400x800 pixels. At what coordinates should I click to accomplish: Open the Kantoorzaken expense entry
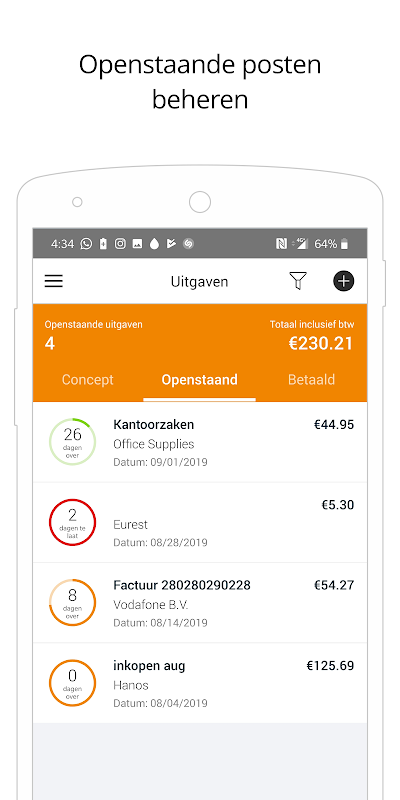(x=200, y=442)
